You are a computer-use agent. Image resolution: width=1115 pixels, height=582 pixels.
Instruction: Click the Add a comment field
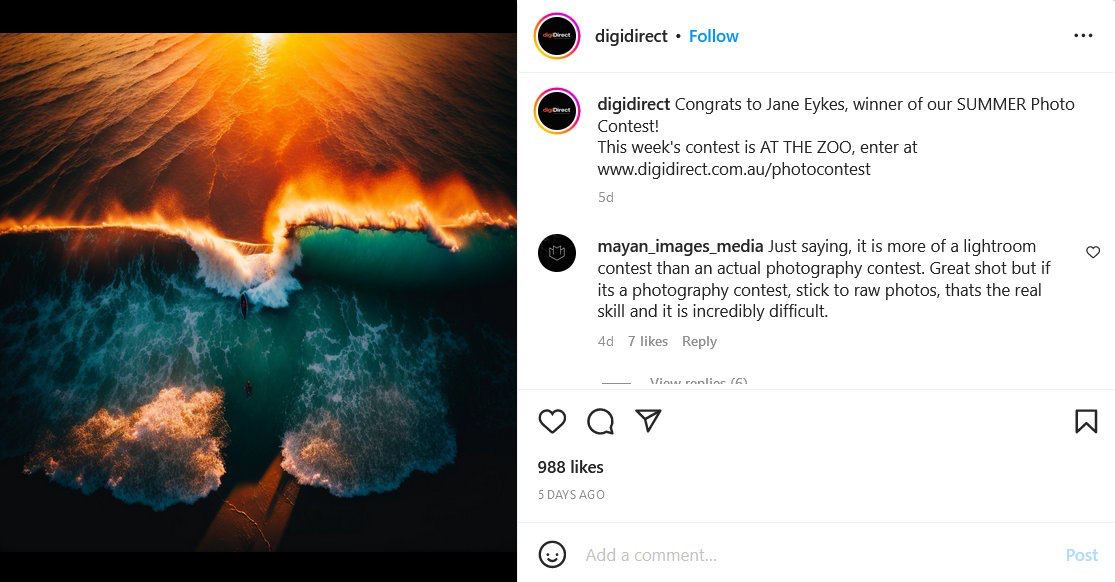point(800,555)
